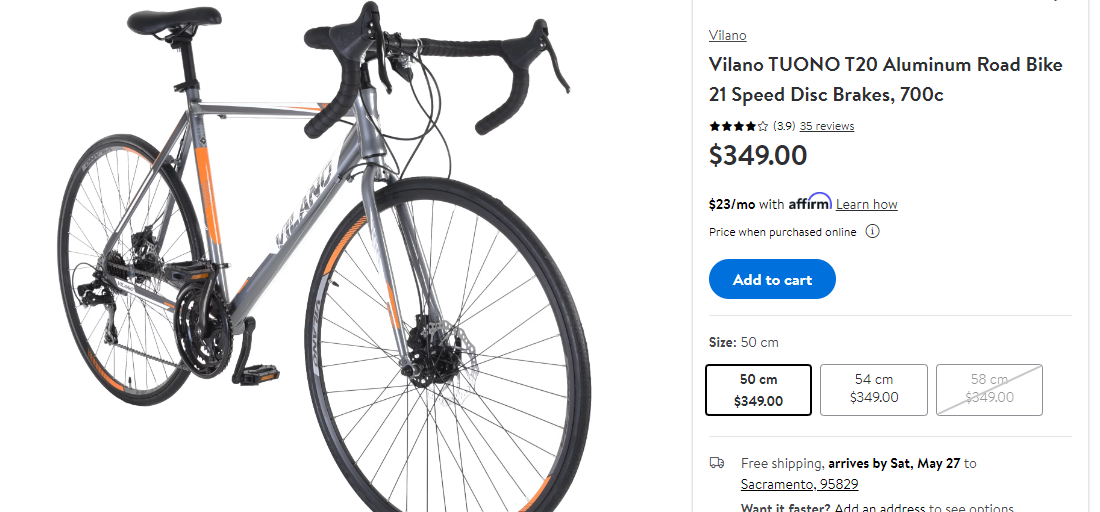Screen dimensions: 1100x512
Task: Click the shipping truck icon
Action: [717, 463]
